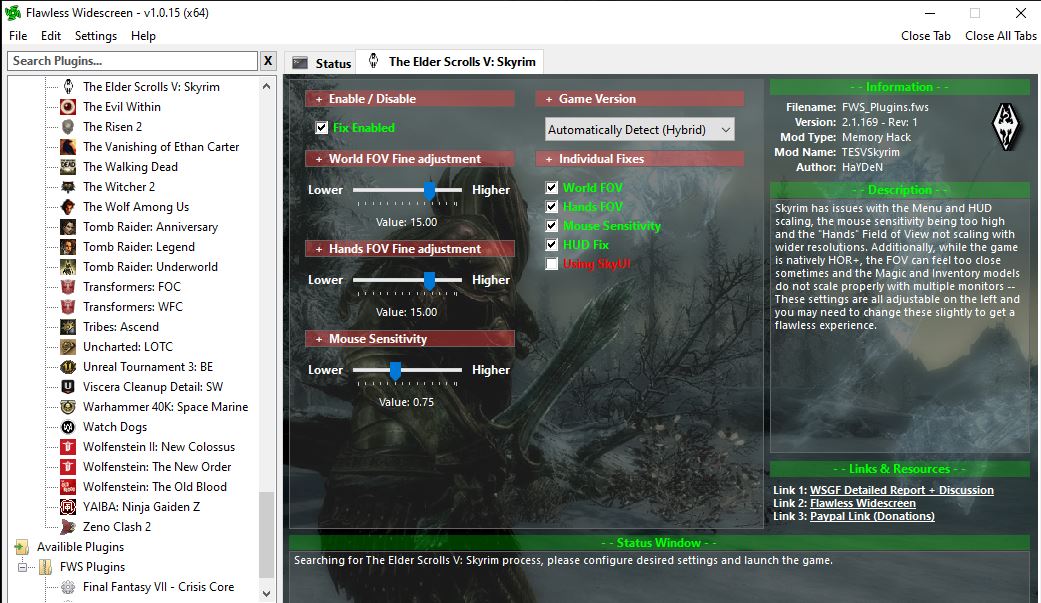Open the Paypal Link (Donations)
Image resolution: width=1041 pixels, height=603 pixels.
(x=872, y=516)
